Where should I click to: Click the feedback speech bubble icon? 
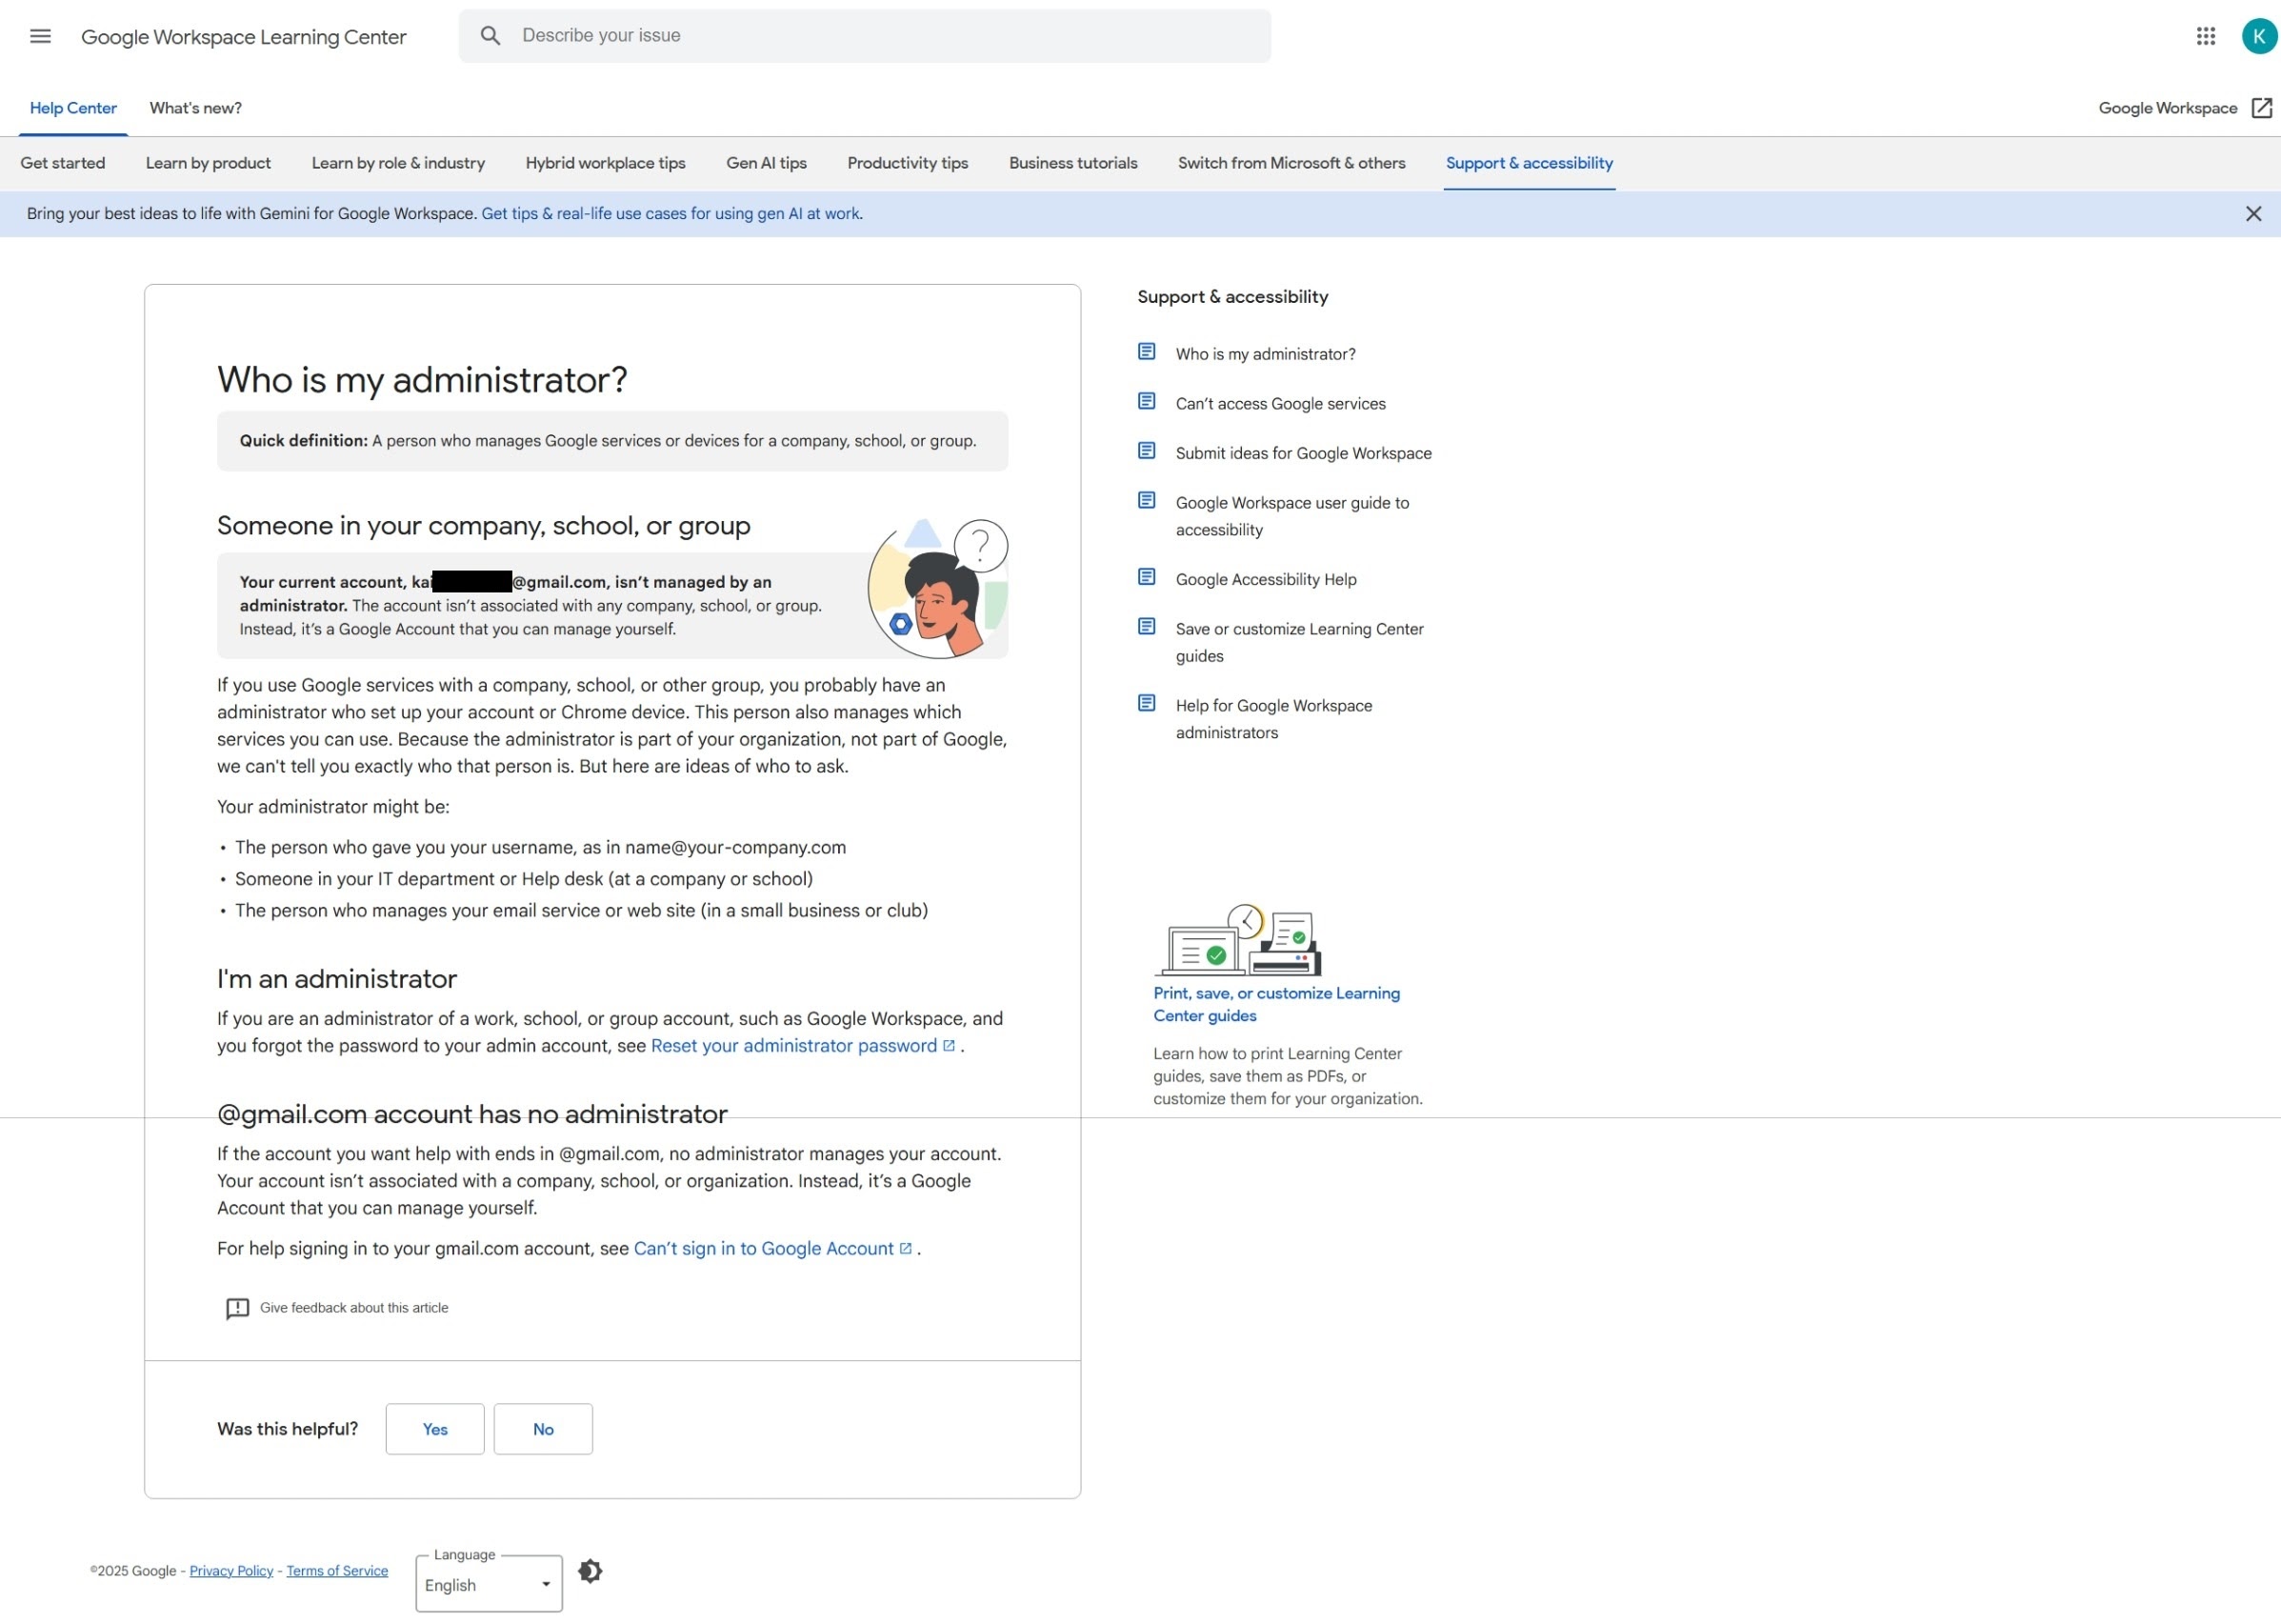pyautogui.click(x=237, y=1309)
